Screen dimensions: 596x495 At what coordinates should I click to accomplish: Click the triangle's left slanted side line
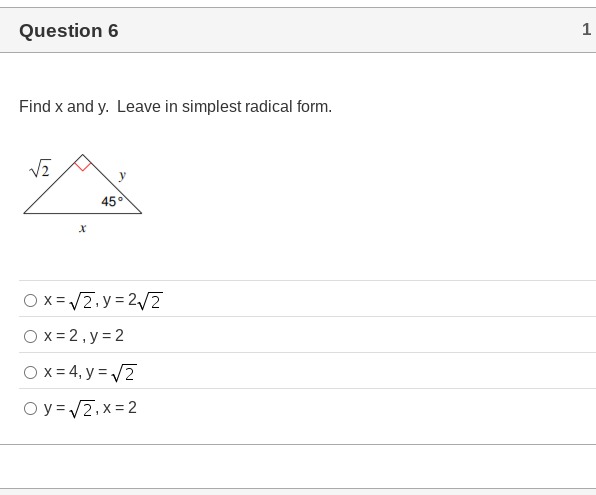[x=53, y=184]
